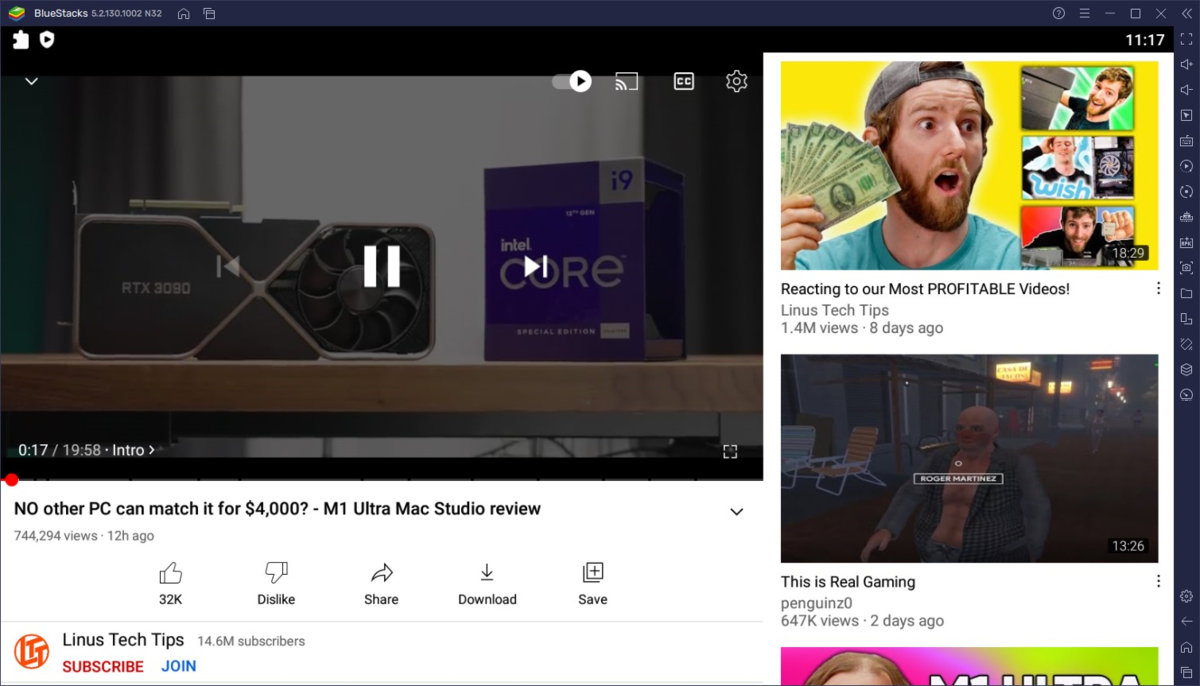The width and height of the screenshot is (1200, 686).
Task: Open the multi-window icon in the BlueStacks title bar
Action: [209, 13]
